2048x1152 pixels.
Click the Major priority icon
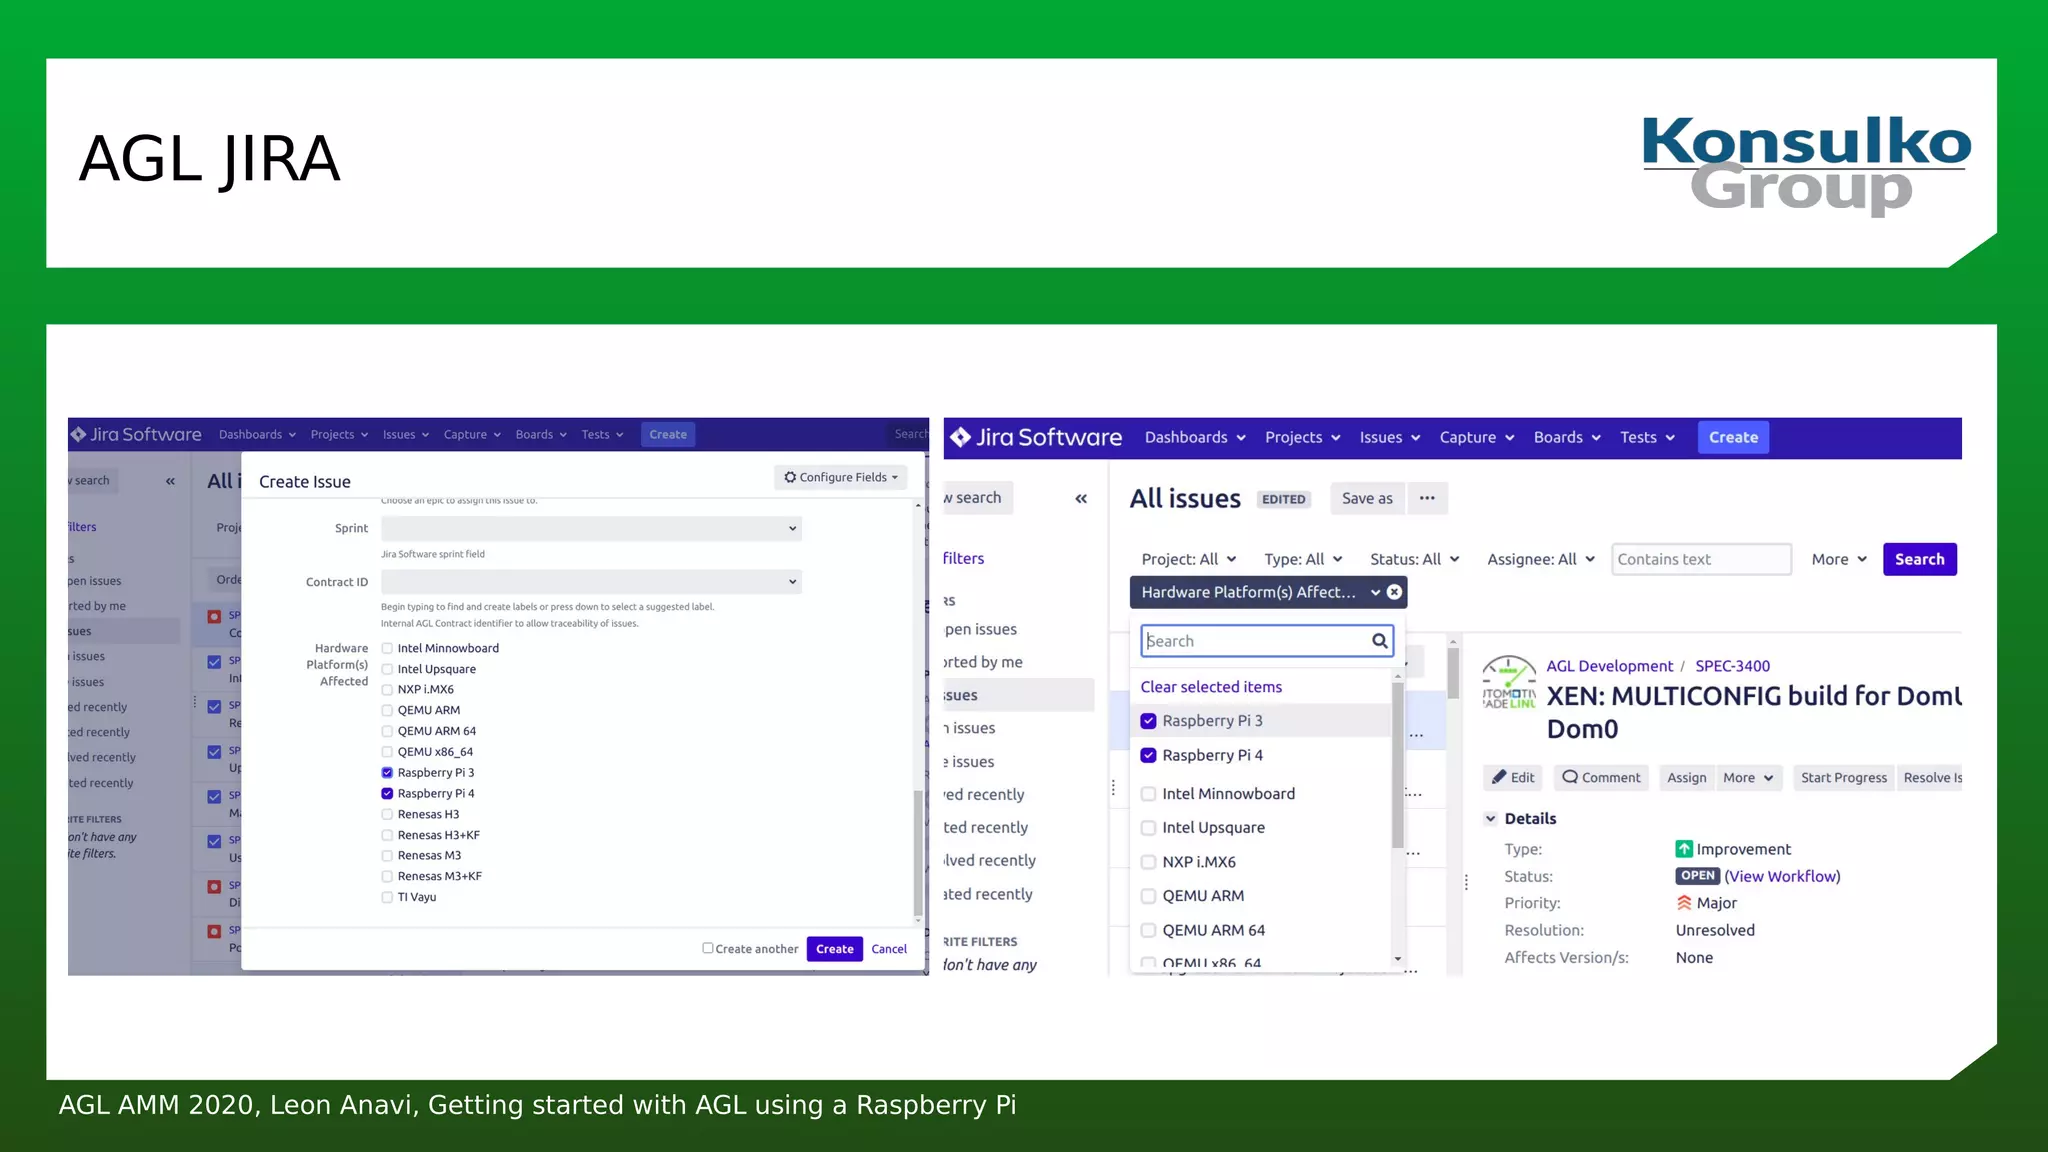(1684, 903)
